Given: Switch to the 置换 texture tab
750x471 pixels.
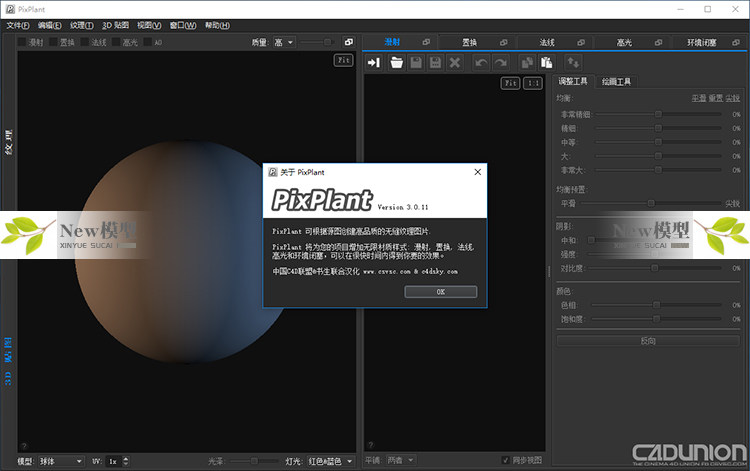Looking at the screenshot, I should pyautogui.click(x=469, y=43).
